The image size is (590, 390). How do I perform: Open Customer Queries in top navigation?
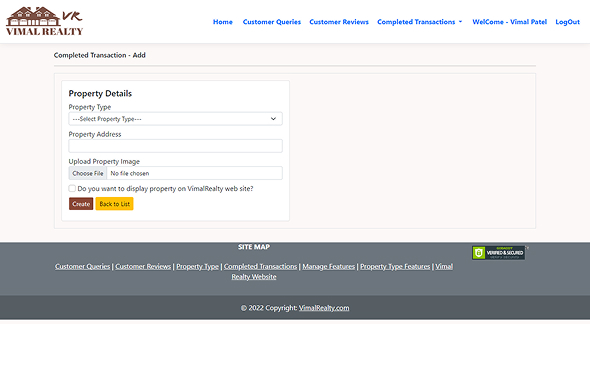click(272, 22)
